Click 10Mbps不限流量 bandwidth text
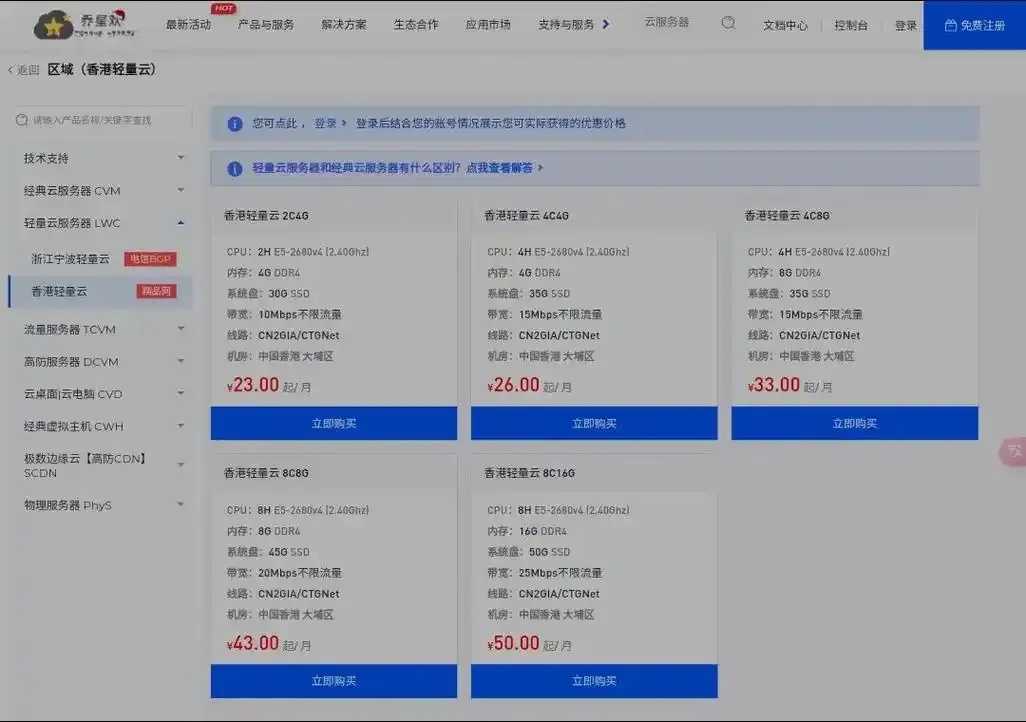This screenshot has height=722, width=1026. [300, 315]
